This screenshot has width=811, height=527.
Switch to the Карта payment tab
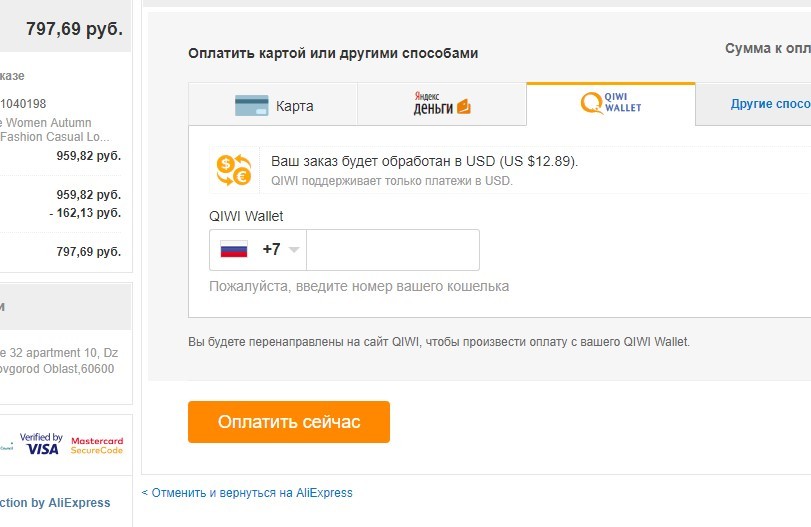[273, 104]
